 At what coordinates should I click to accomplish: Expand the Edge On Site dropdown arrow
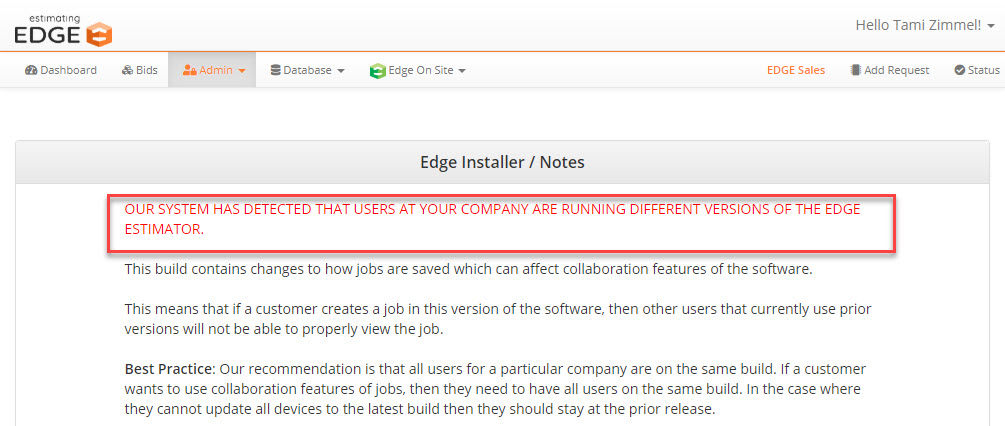click(461, 71)
